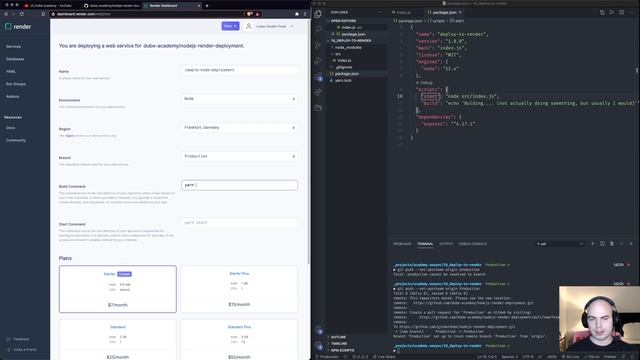Select the Starter Plus plan at $15/month
The width and height of the screenshot is (640, 360).
pos(239,289)
